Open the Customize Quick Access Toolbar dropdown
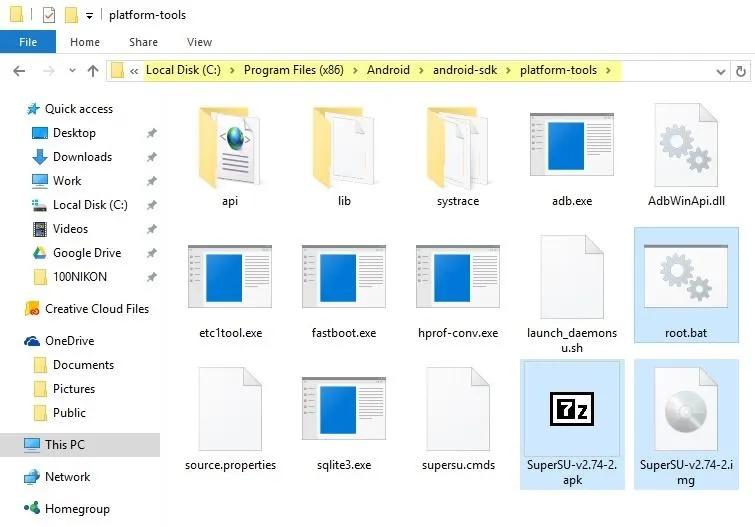Image resolution: width=755 pixels, height=527 pixels. [x=90, y=16]
